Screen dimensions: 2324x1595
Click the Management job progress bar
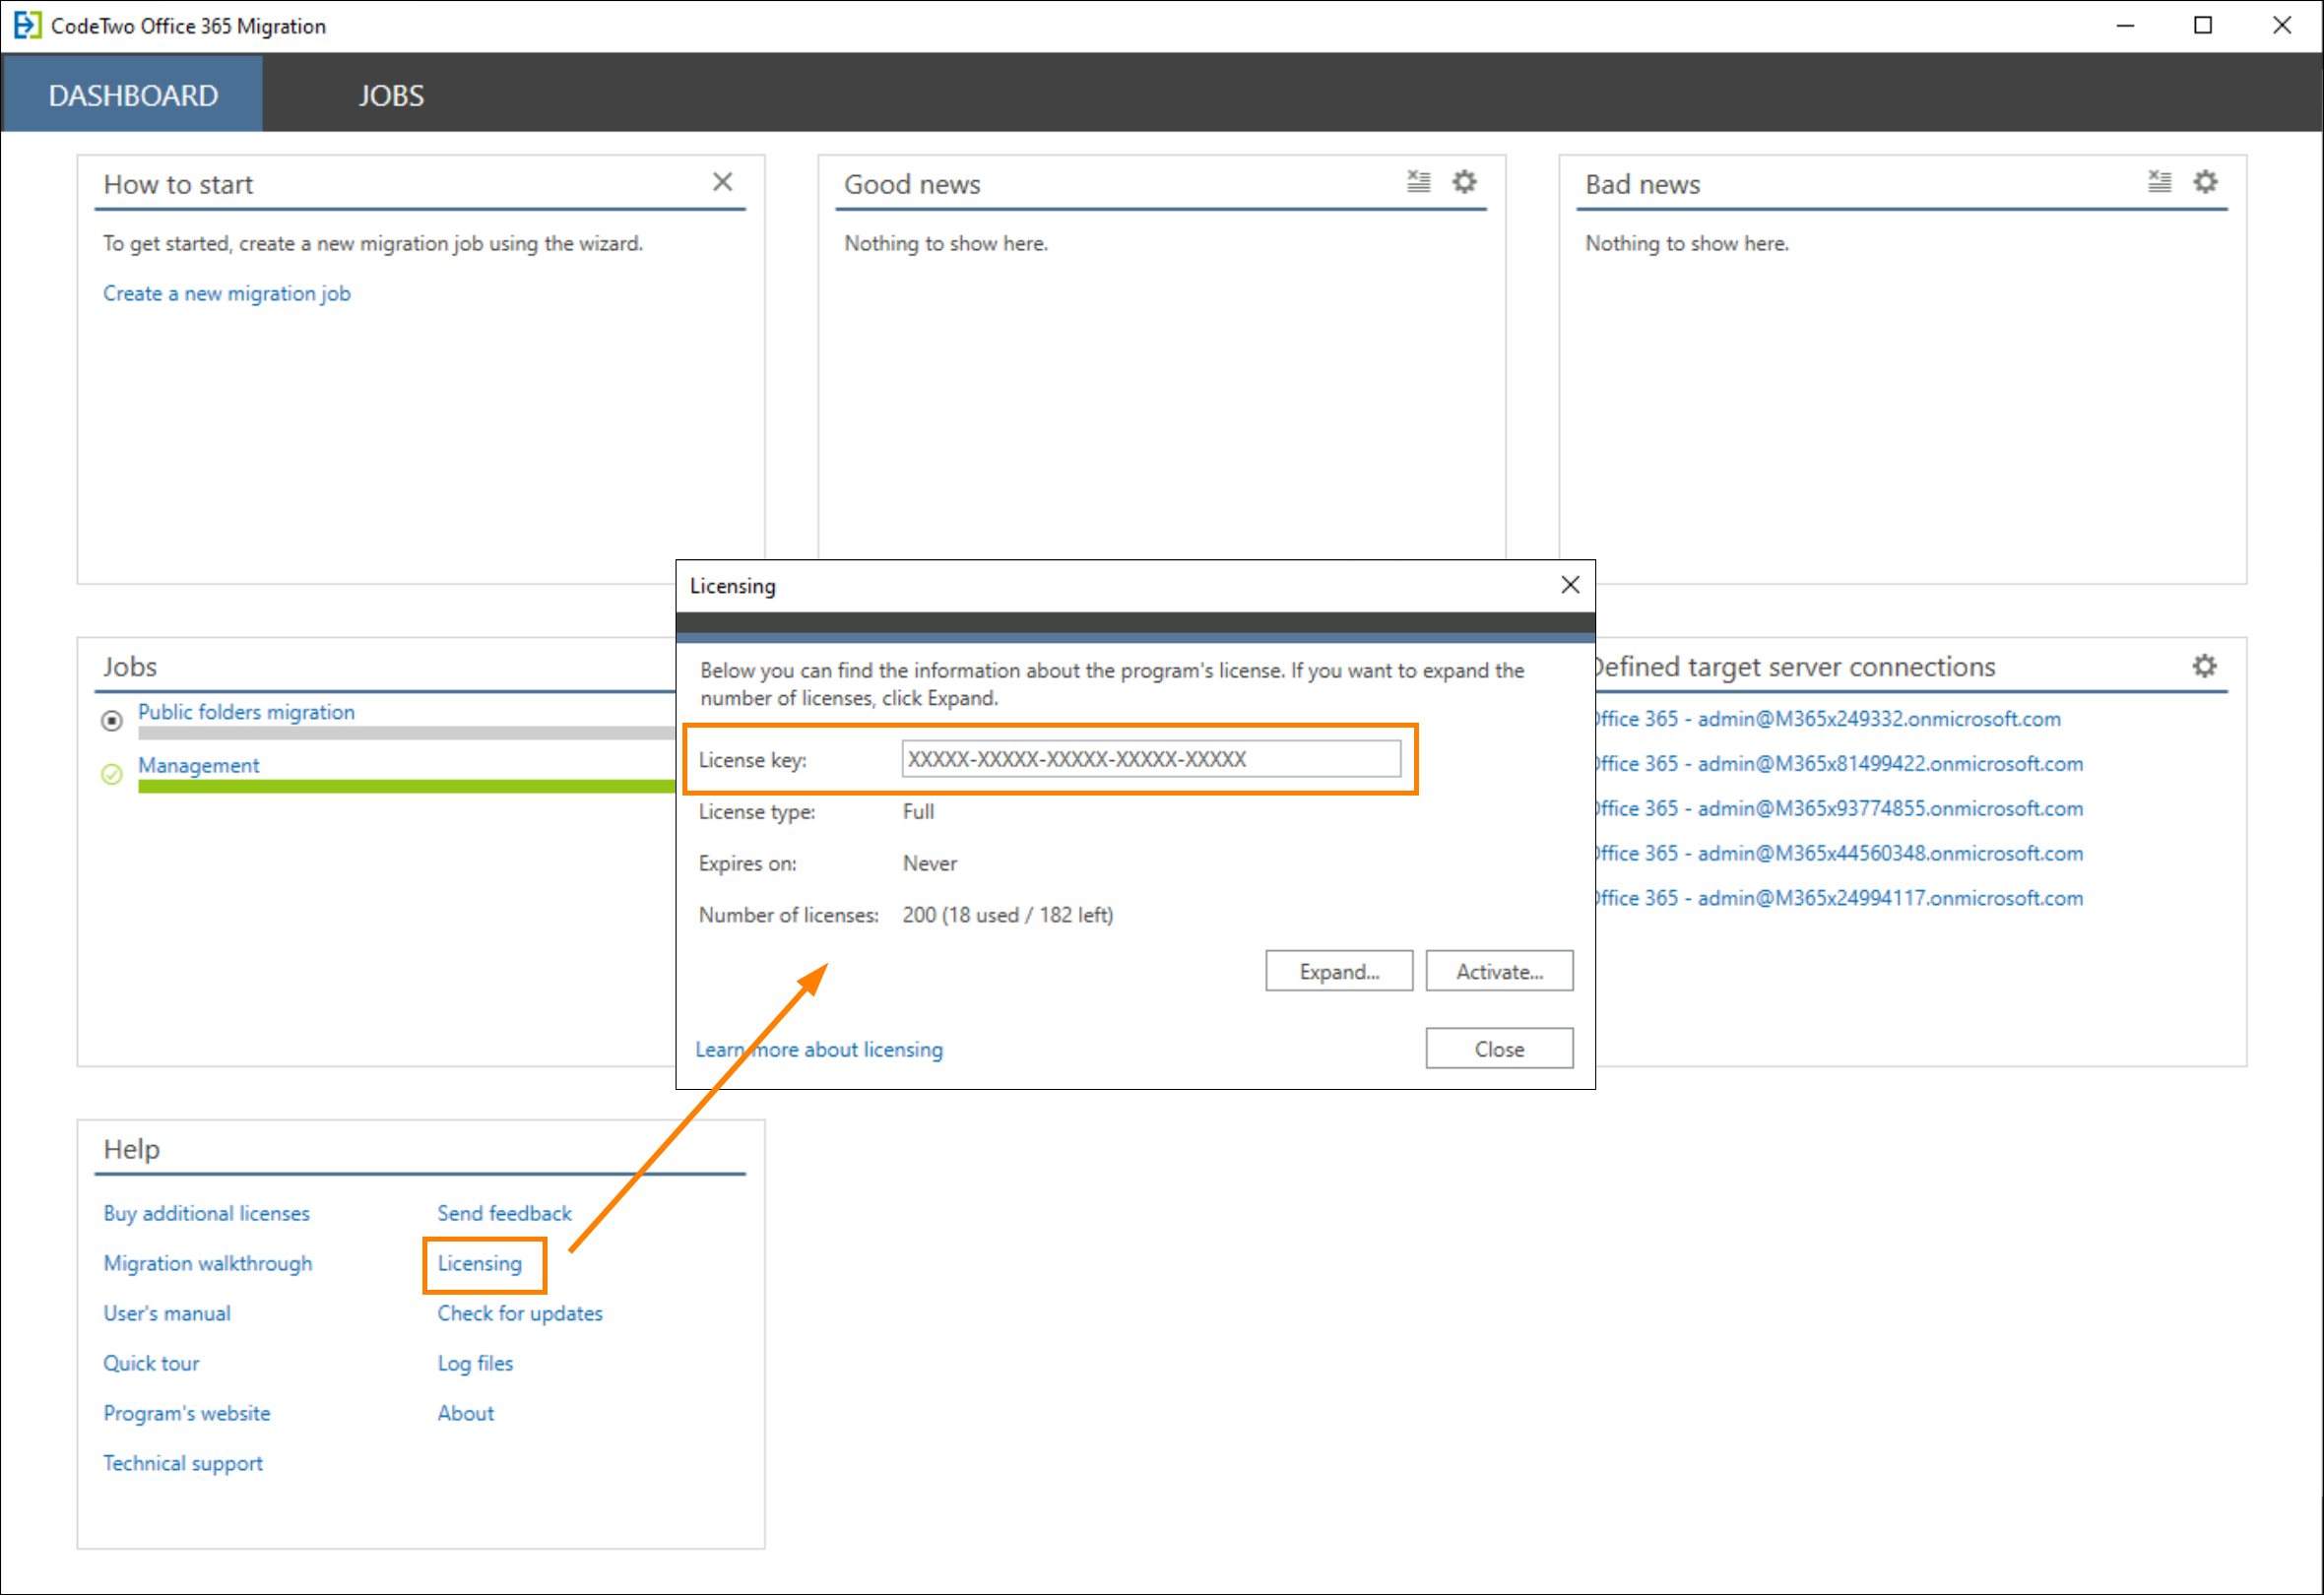[406, 787]
